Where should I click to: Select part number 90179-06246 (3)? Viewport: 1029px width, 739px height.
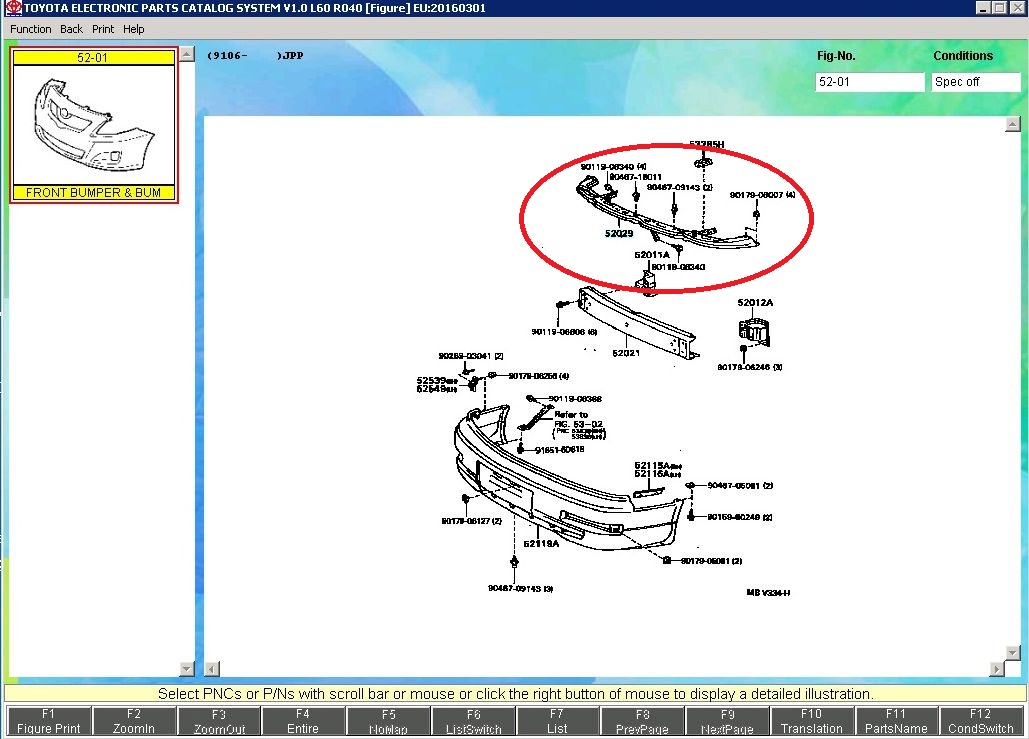749,368
